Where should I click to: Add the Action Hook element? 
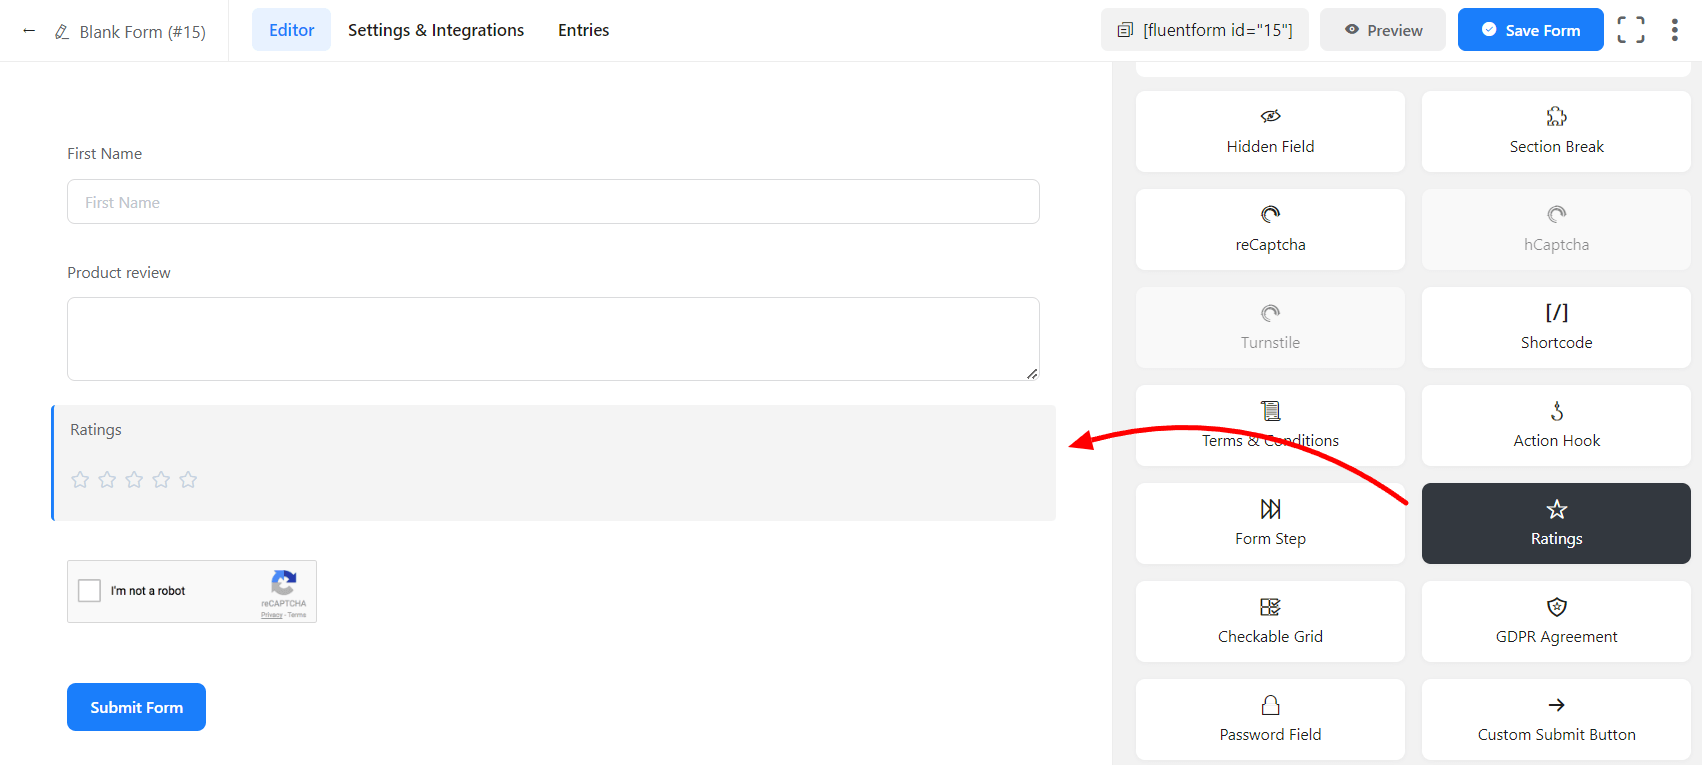(x=1556, y=425)
